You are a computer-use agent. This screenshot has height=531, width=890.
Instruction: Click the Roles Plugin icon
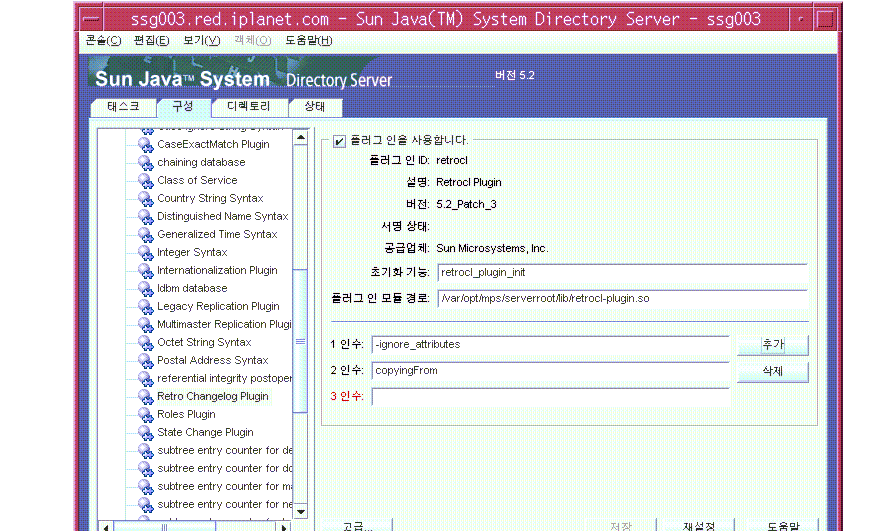click(146, 415)
